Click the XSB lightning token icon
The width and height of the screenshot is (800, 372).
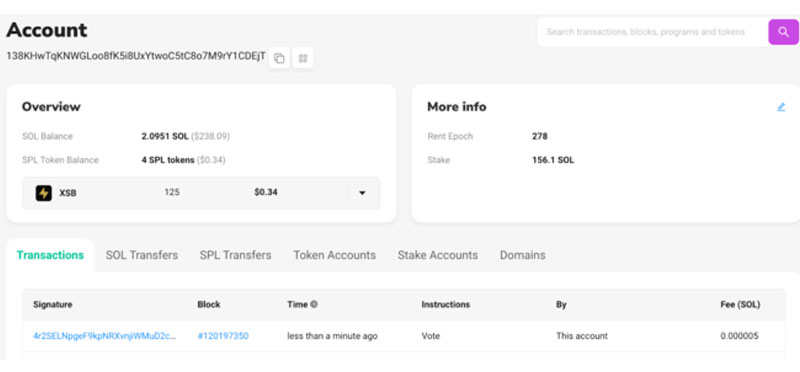[43, 193]
